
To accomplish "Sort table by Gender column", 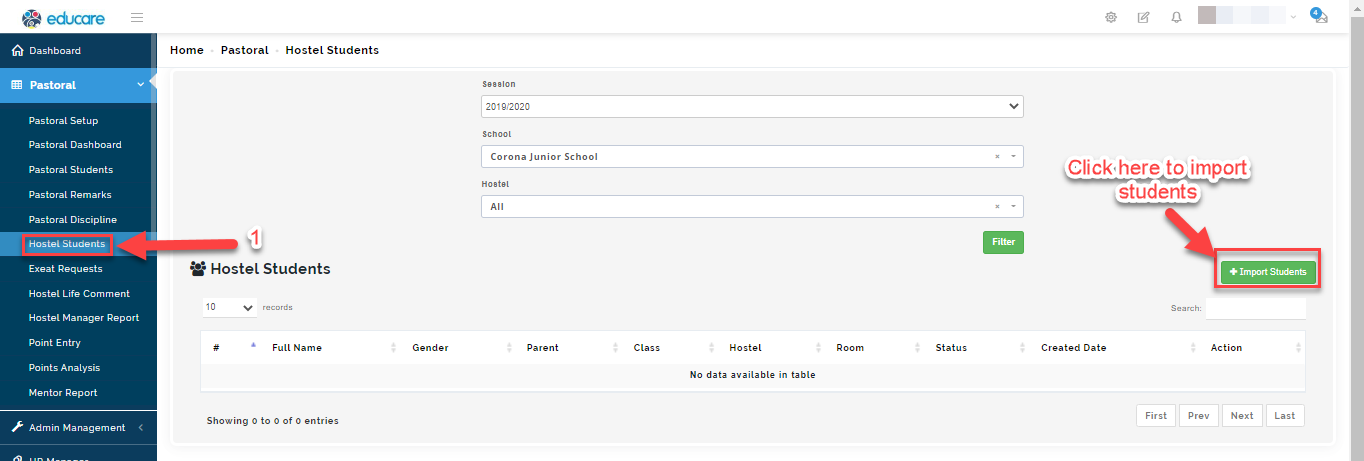I will [460, 347].
